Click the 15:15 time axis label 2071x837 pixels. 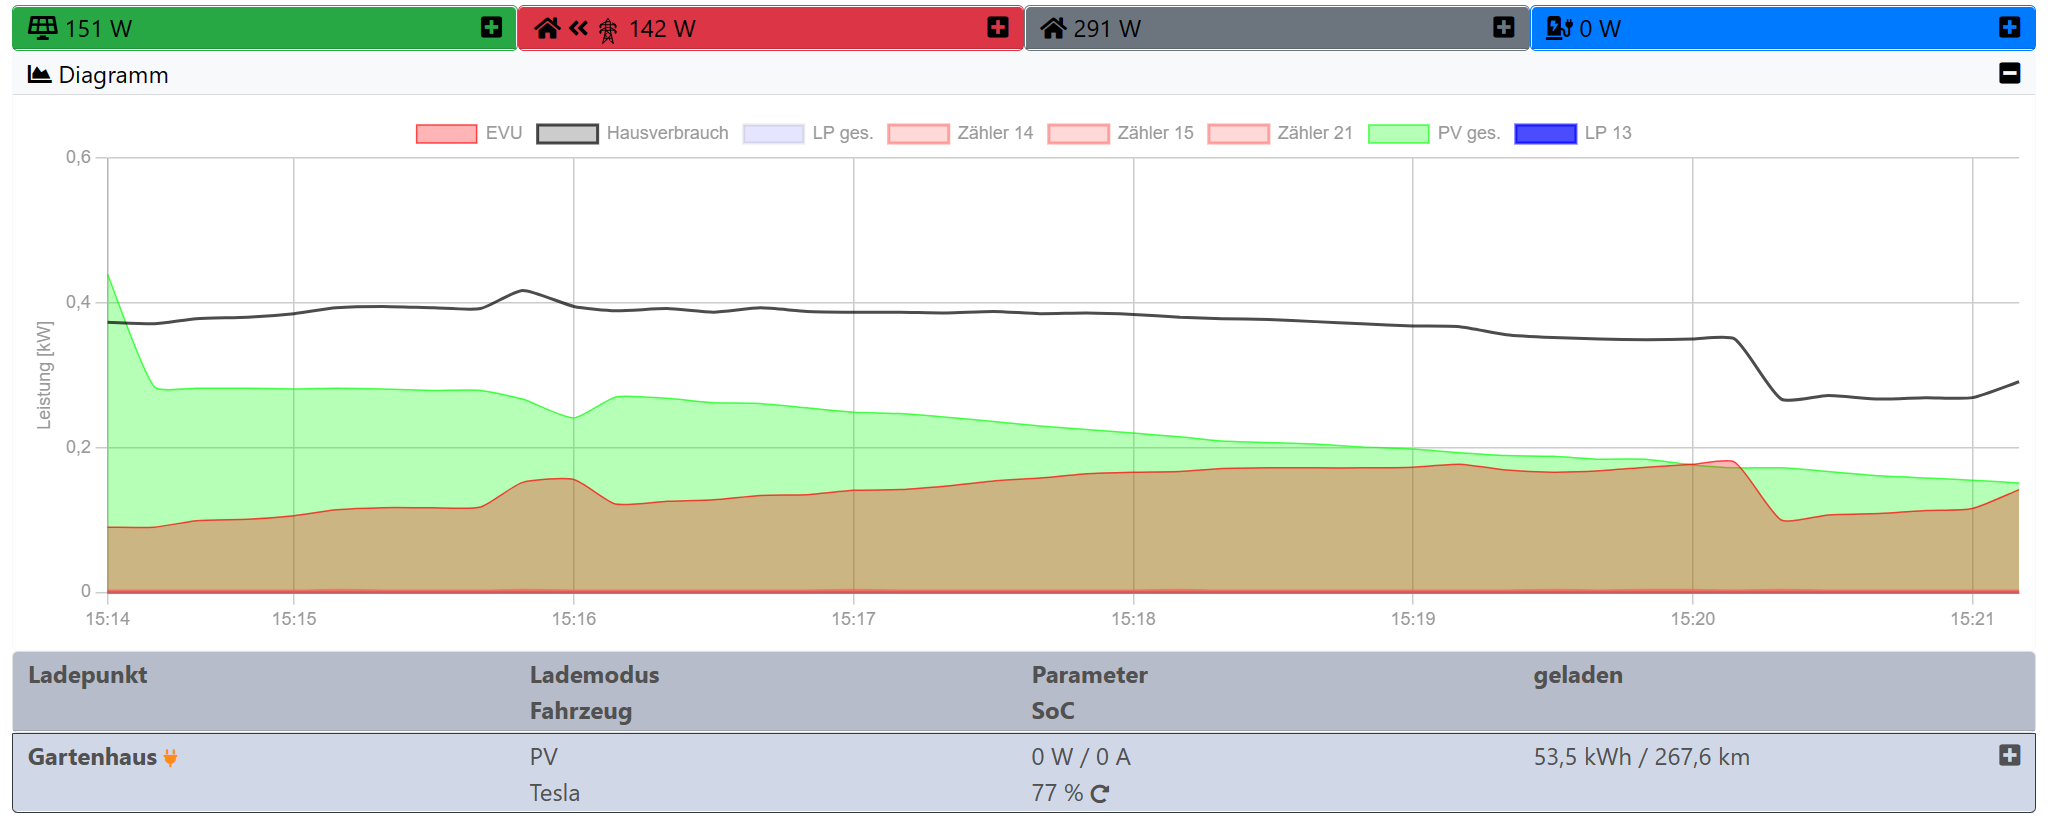(294, 619)
